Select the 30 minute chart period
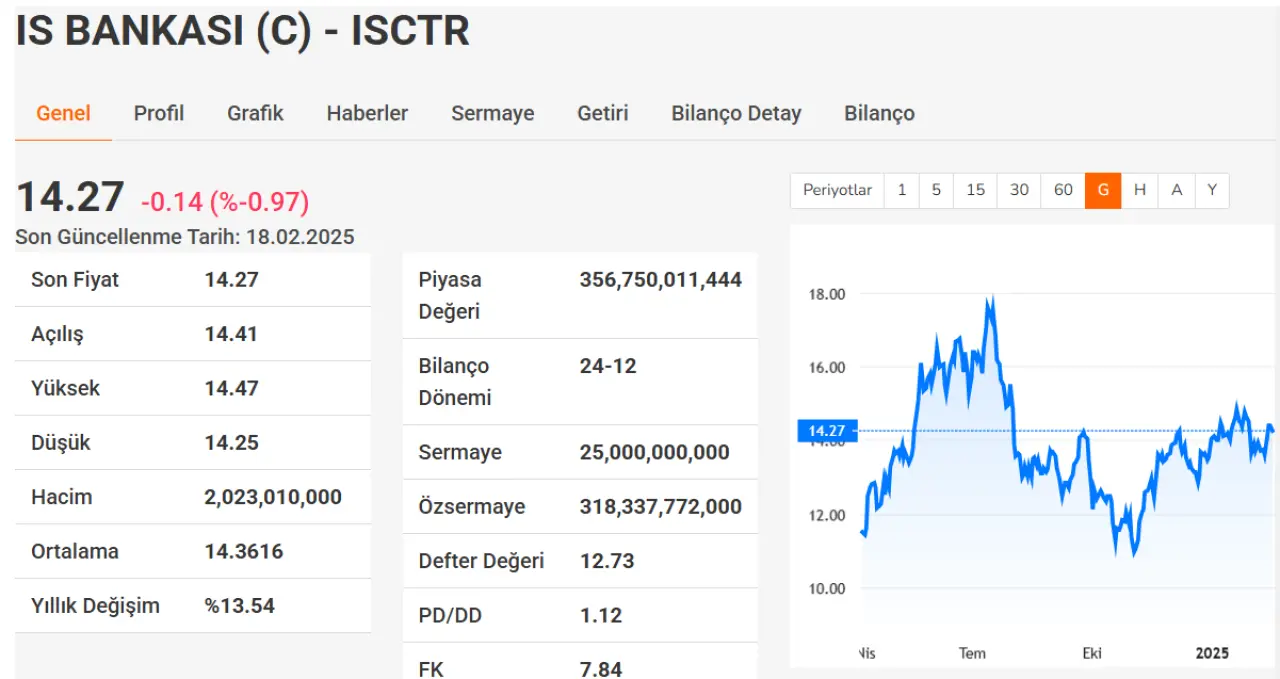1280x679 pixels. (x=1019, y=190)
